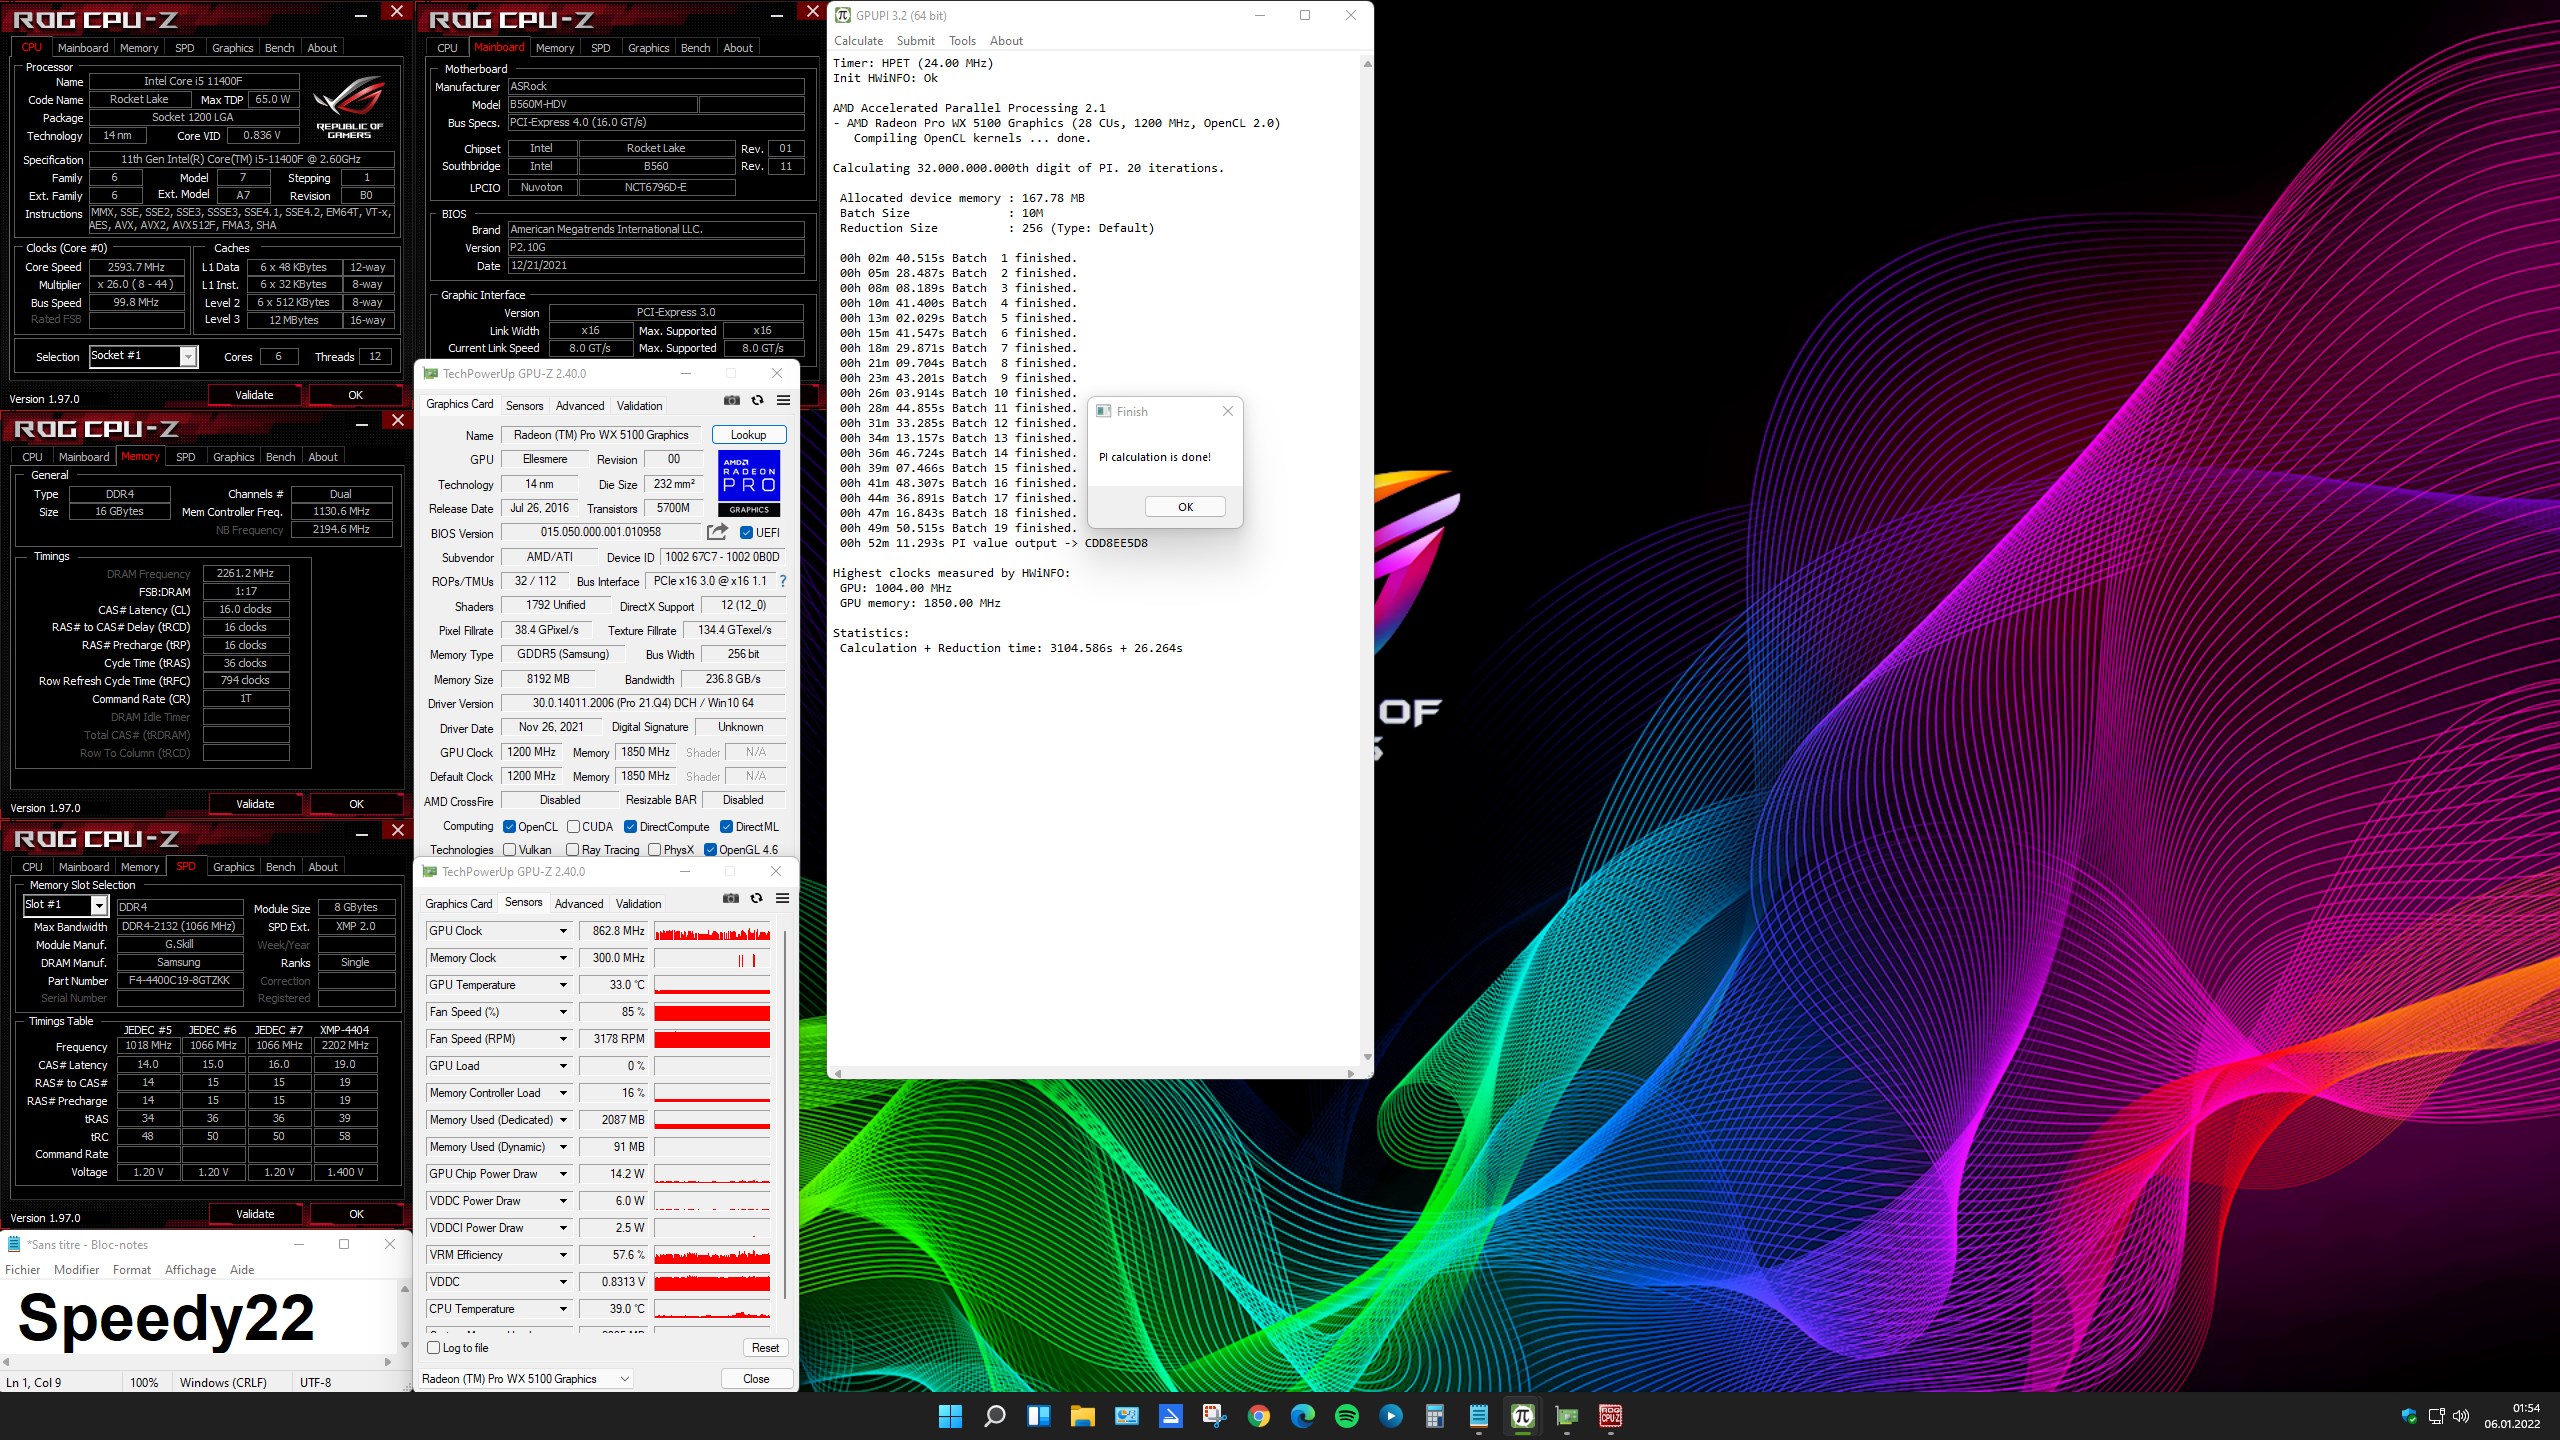Click Validate in CPU-Z Memory window
The height and width of the screenshot is (1440, 2560).
point(255,804)
